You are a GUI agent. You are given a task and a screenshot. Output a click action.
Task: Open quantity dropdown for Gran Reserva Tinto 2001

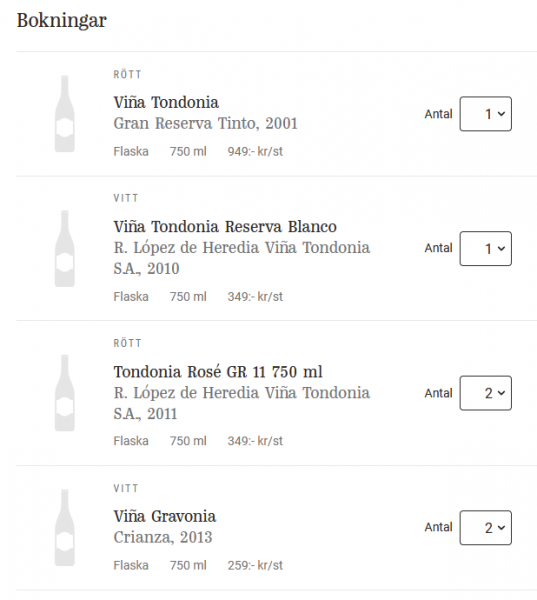[485, 114]
